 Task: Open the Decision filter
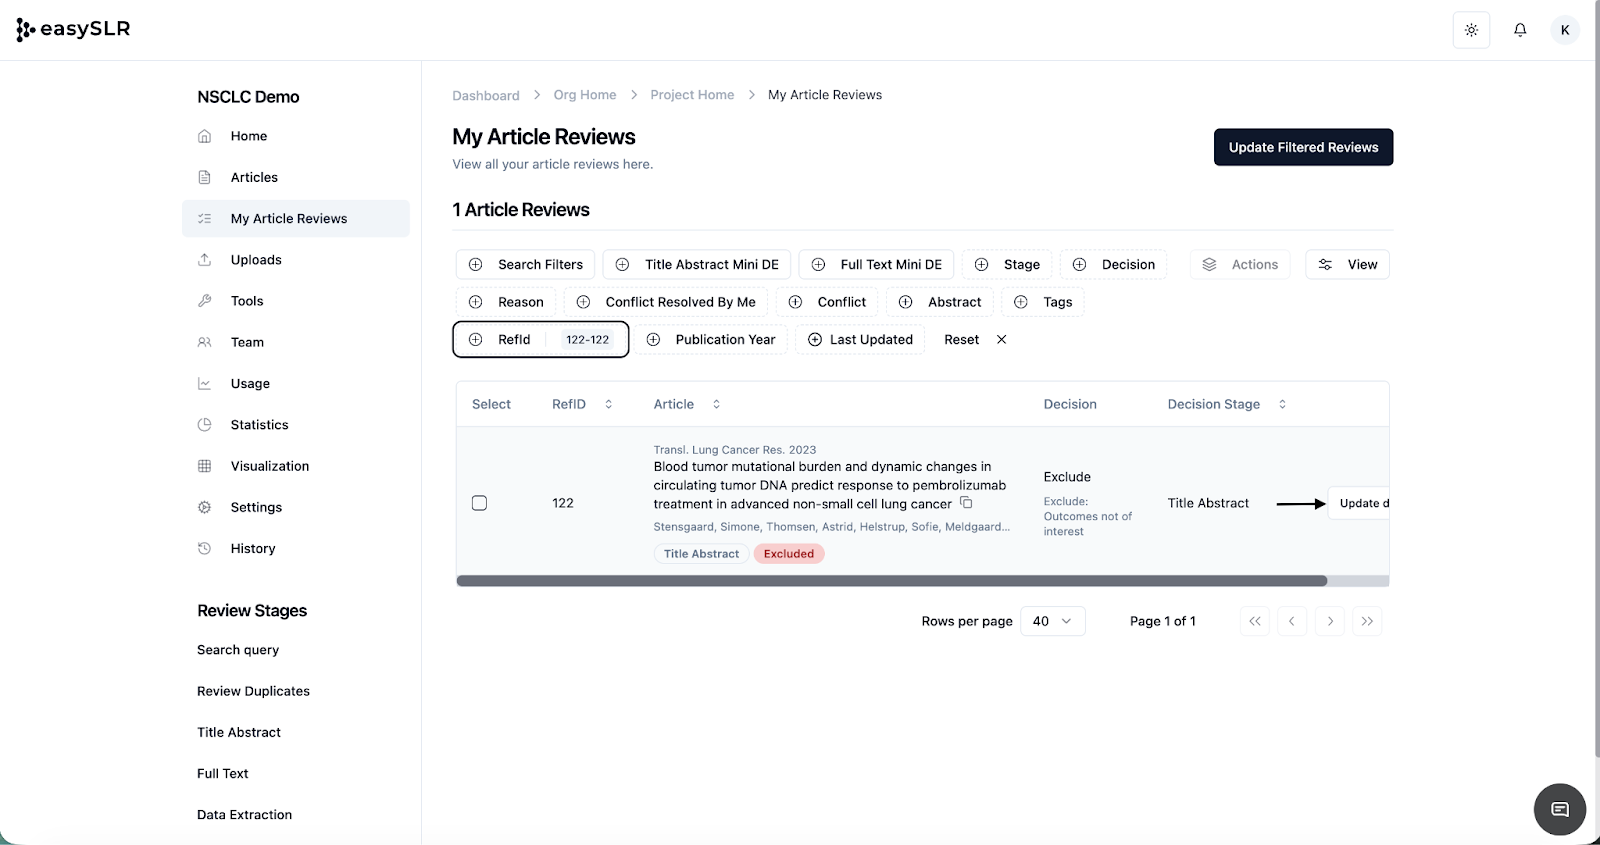pyautogui.click(x=1113, y=265)
